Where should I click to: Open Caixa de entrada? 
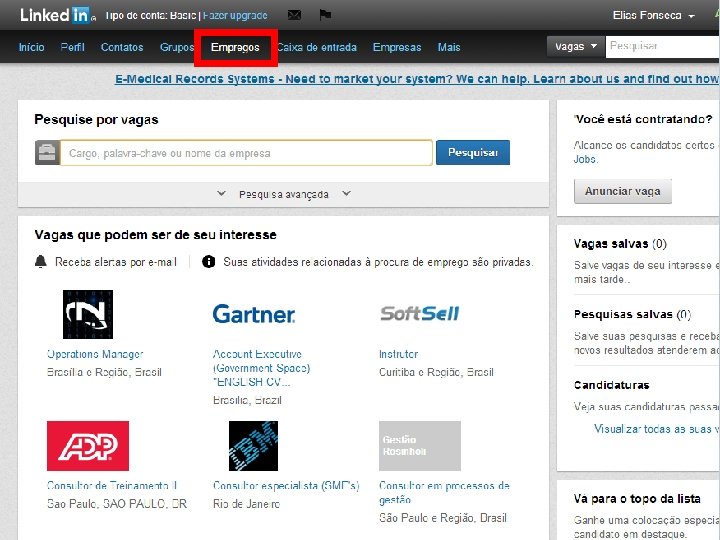pyautogui.click(x=317, y=47)
